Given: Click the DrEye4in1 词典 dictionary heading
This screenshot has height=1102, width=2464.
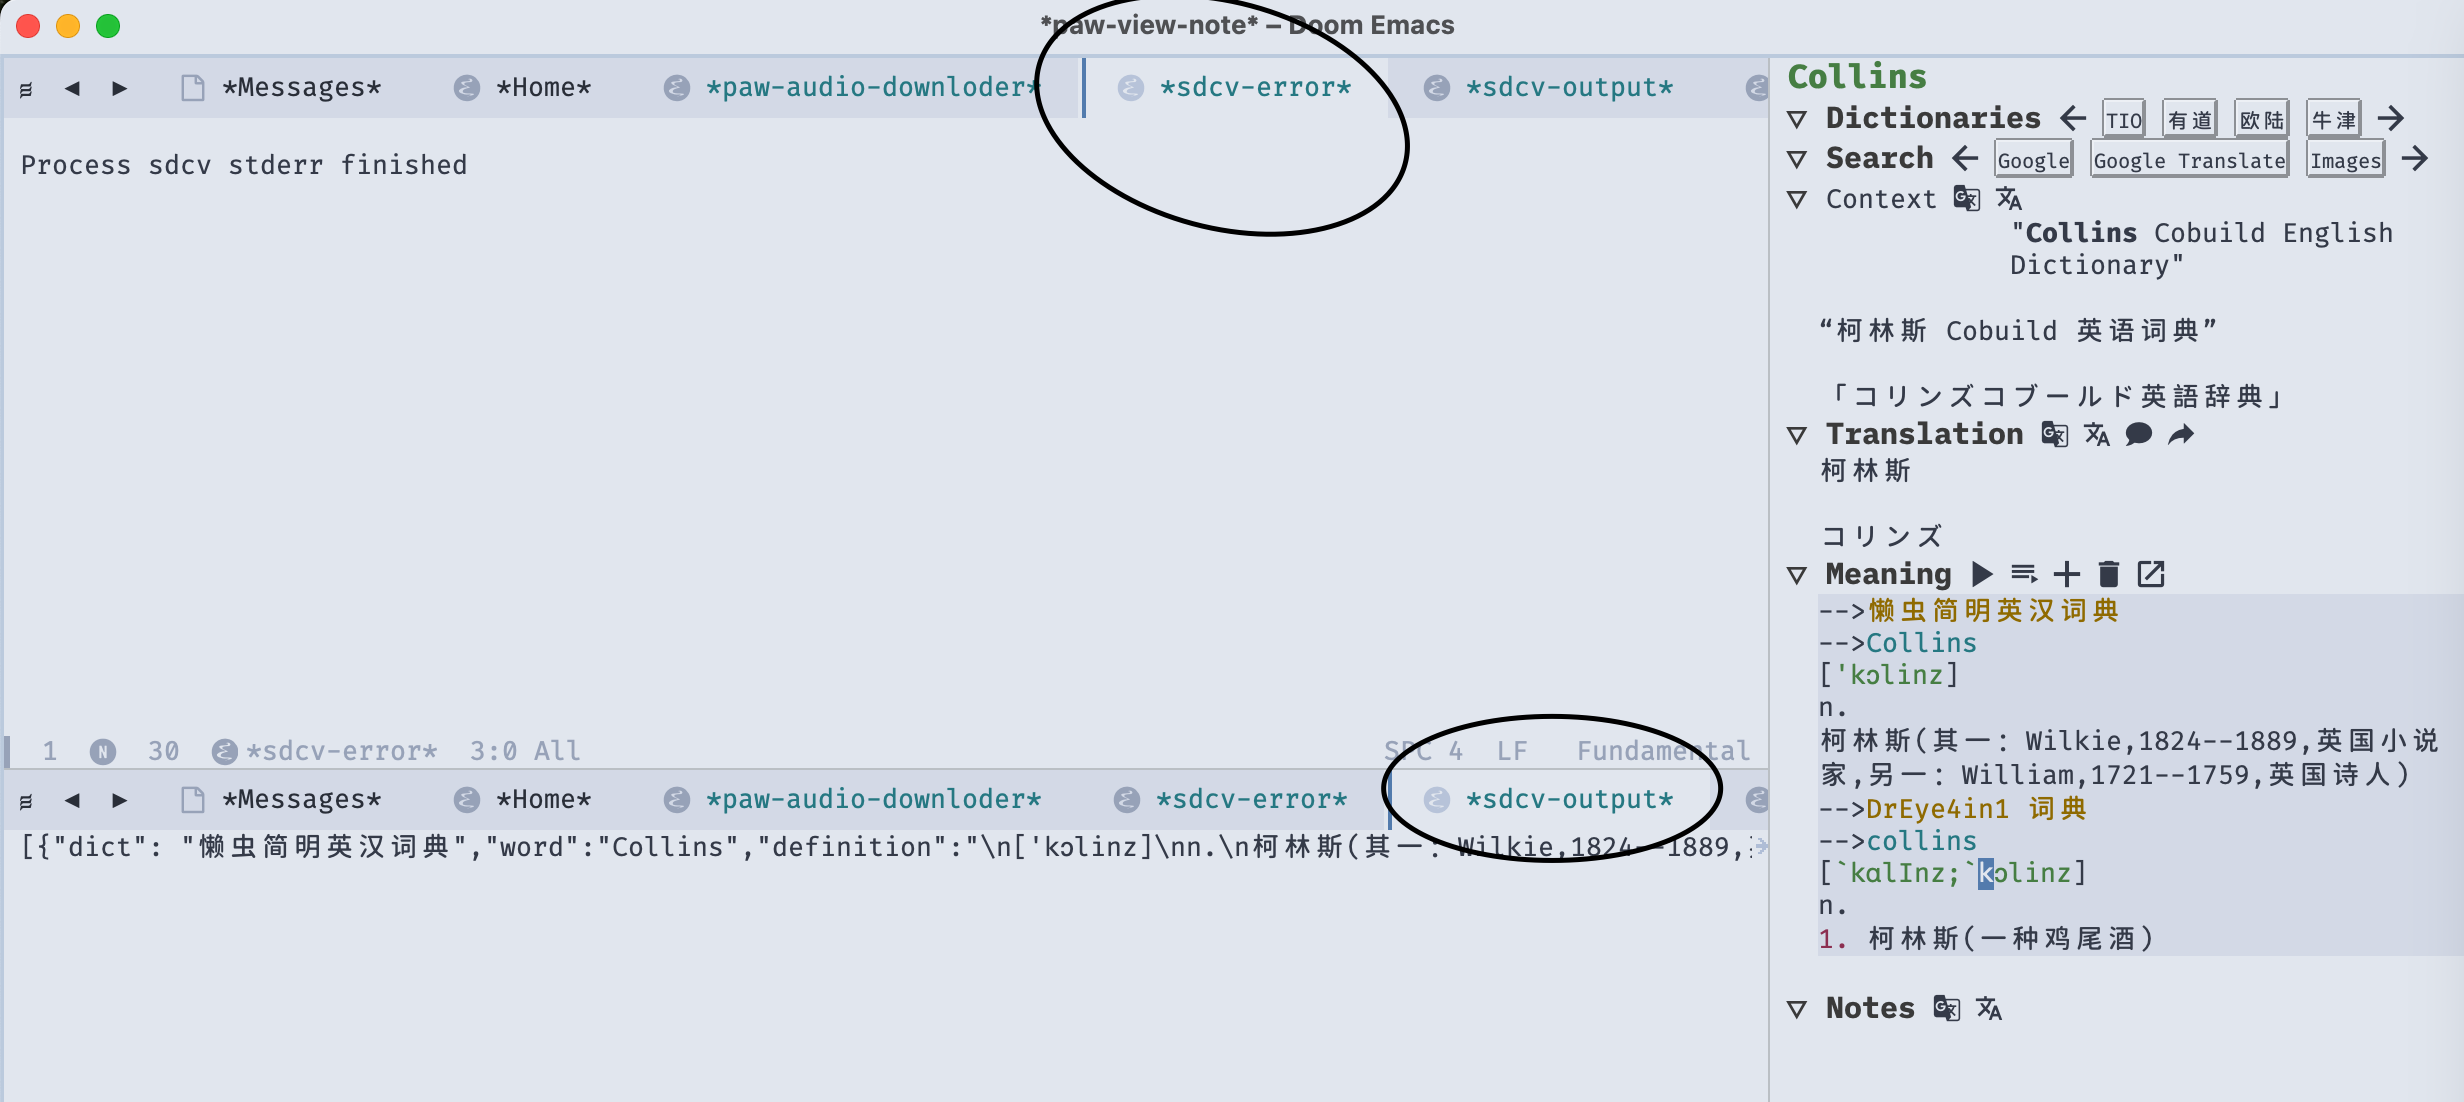Looking at the screenshot, I should [x=1977, y=808].
